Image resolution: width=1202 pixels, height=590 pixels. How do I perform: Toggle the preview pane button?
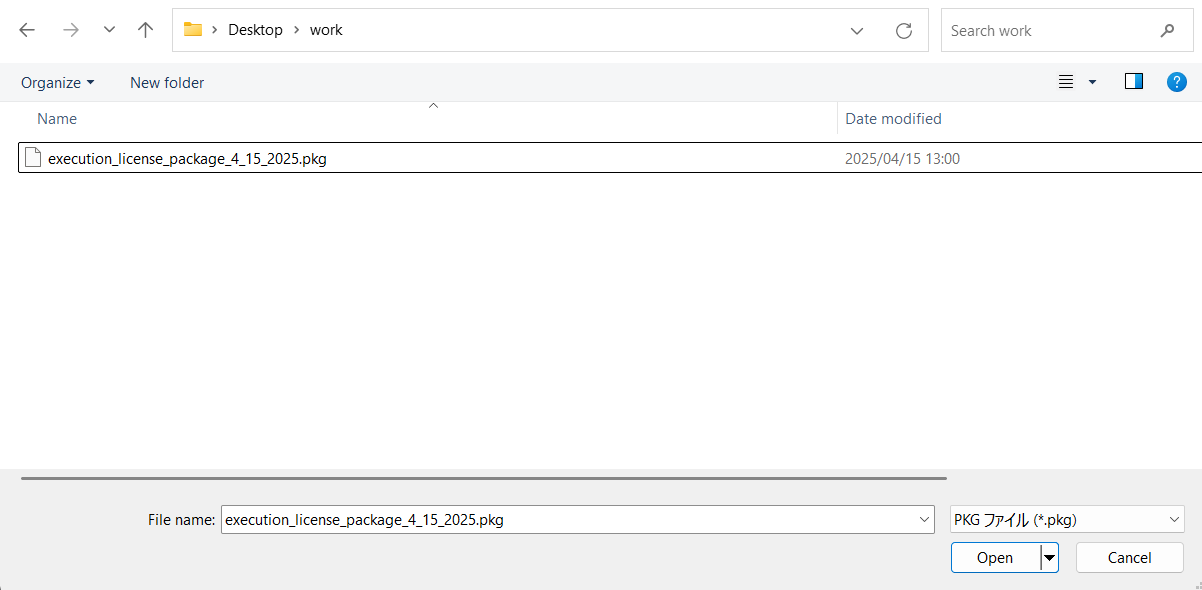[x=1133, y=82]
